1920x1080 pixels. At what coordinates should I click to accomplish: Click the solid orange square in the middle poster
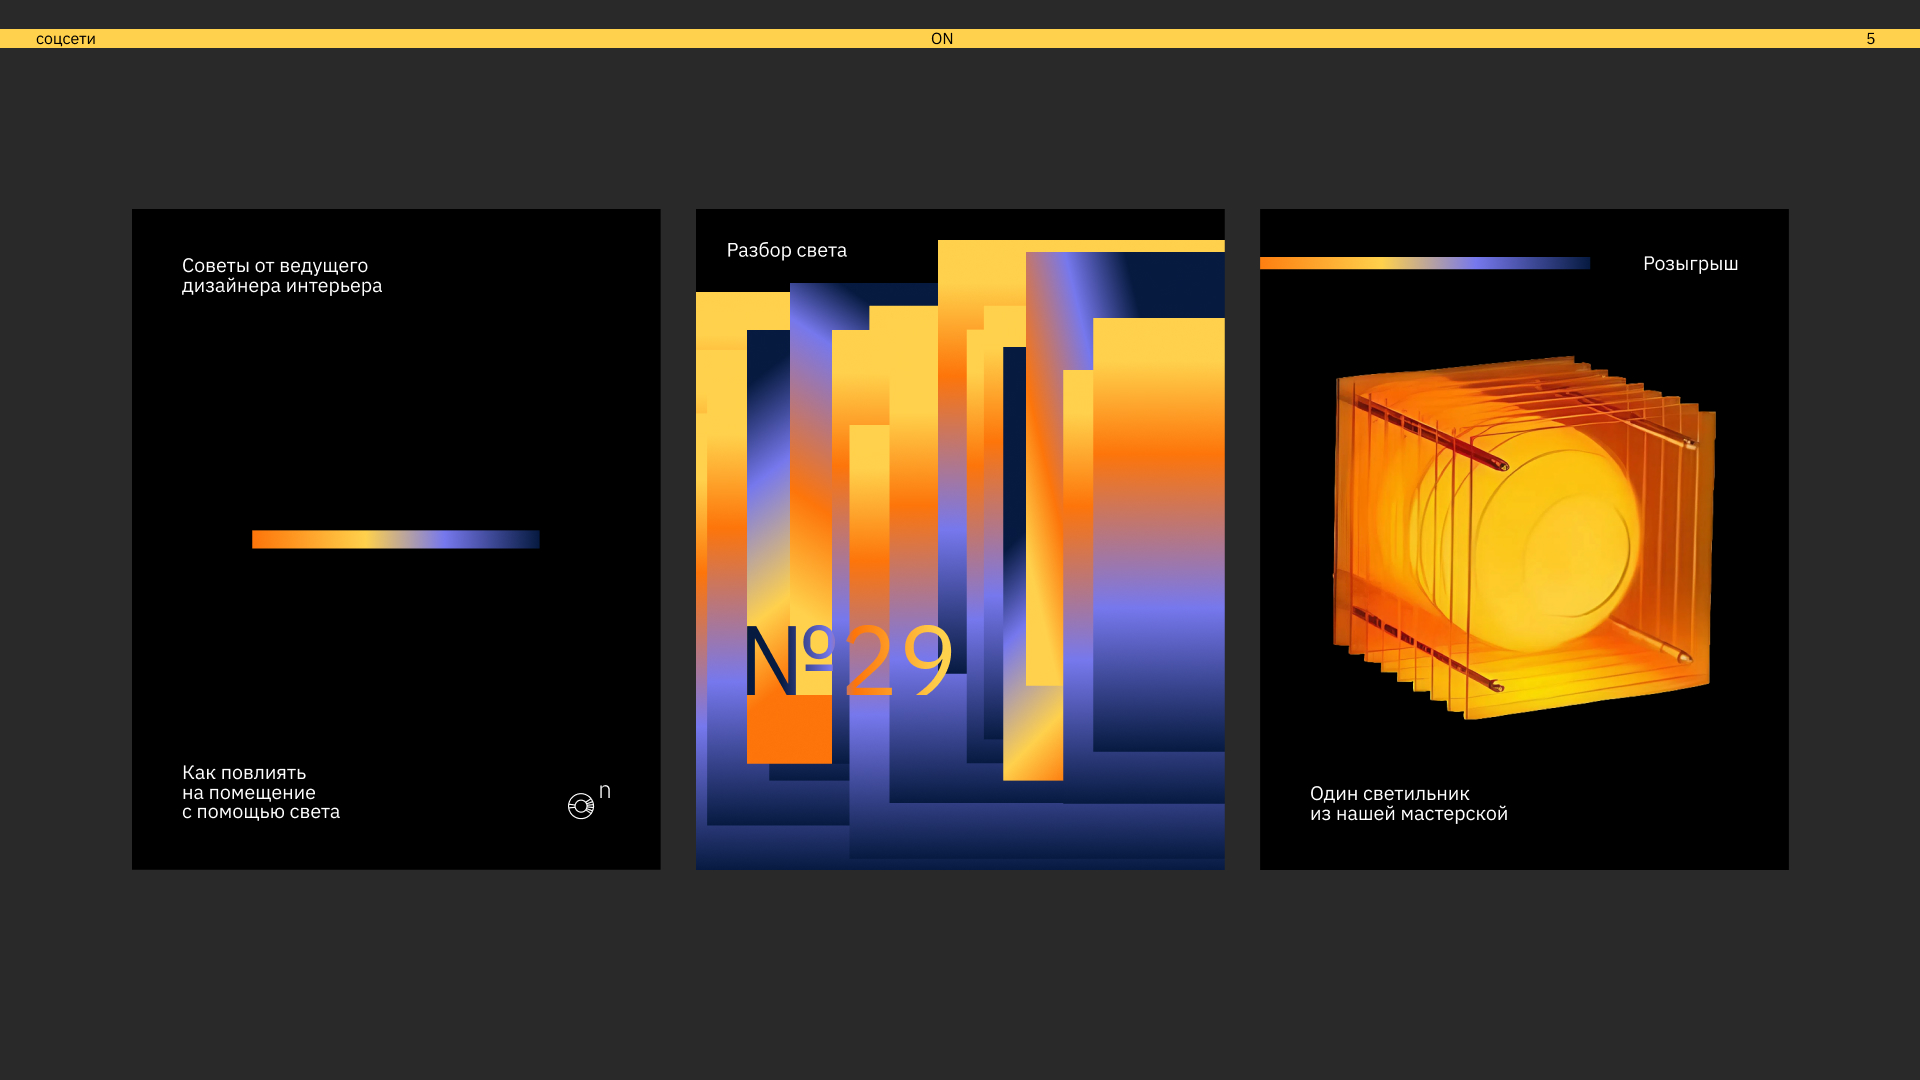click(x=789, y=729)
